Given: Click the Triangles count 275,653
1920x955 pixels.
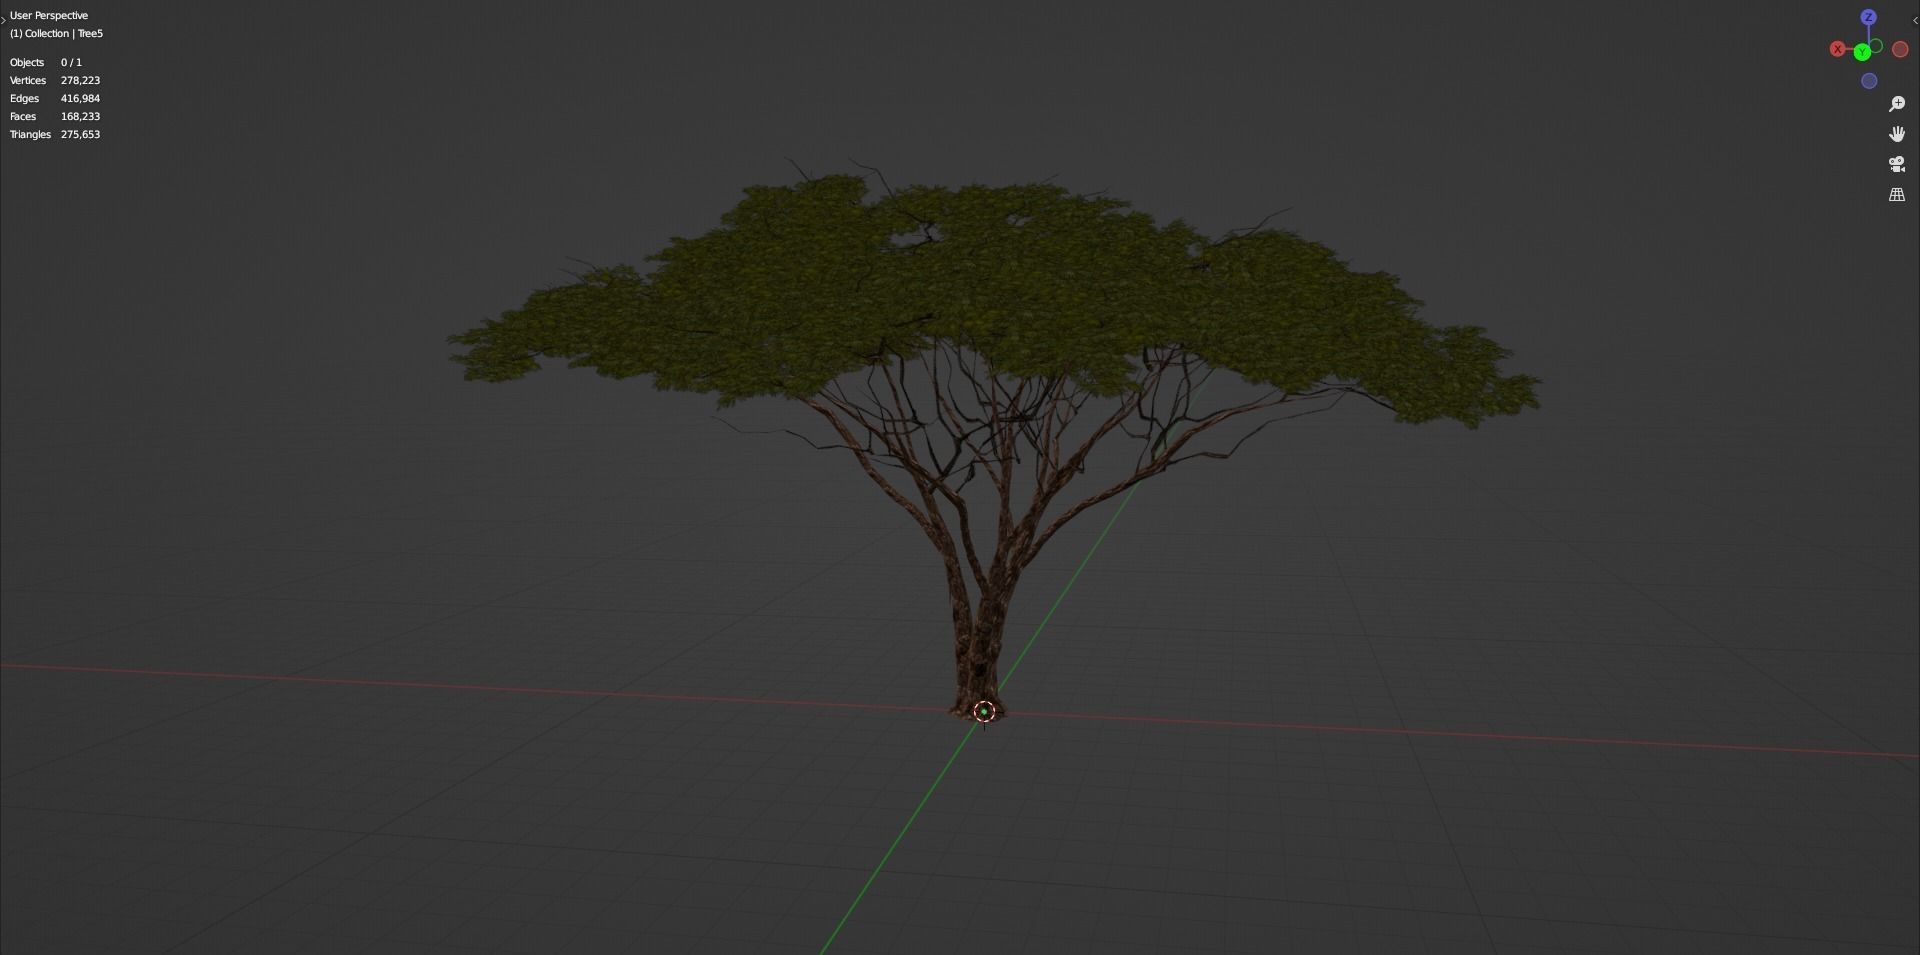Looking at the screenshot, I should 80,134.
